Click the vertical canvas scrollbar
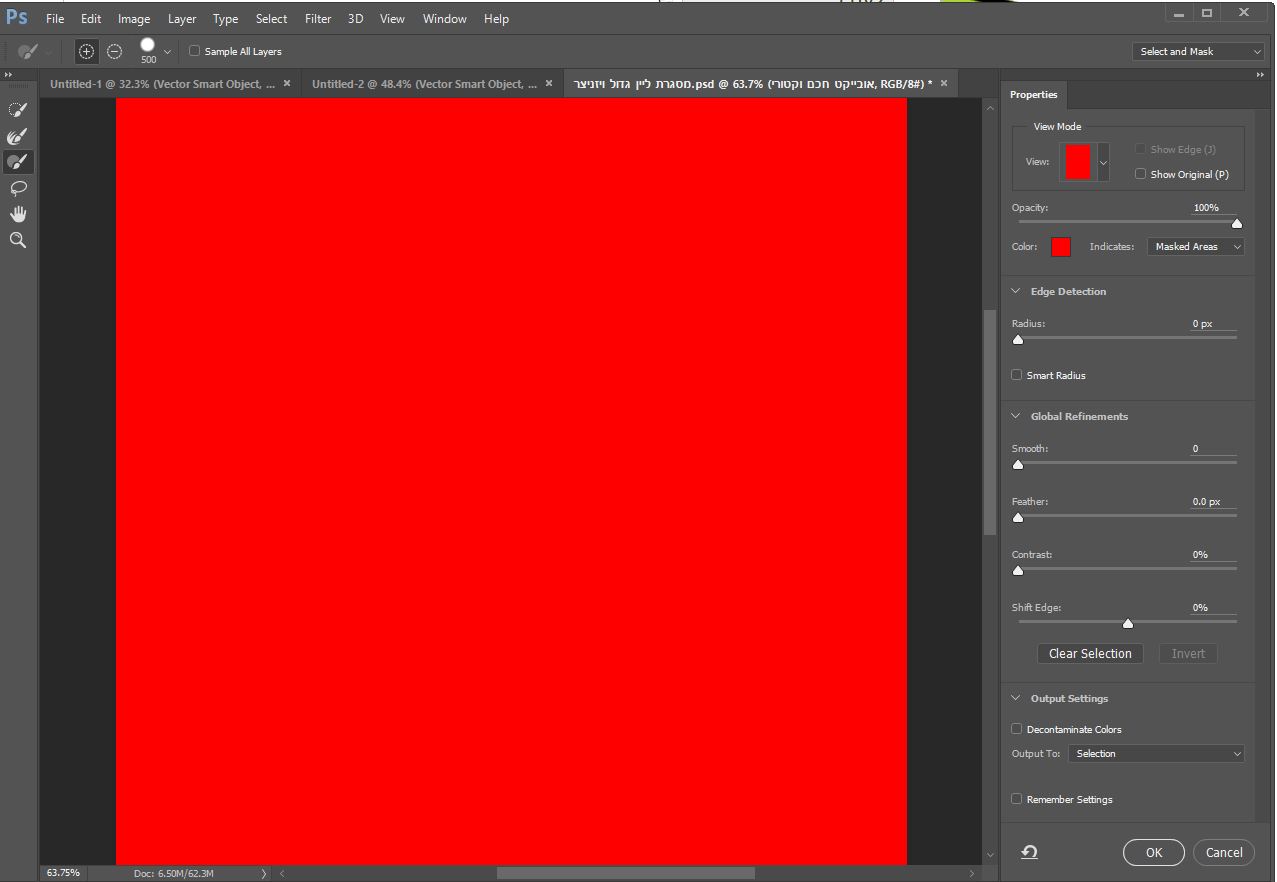Screen dimensions: 1277x882 (990, 422)
